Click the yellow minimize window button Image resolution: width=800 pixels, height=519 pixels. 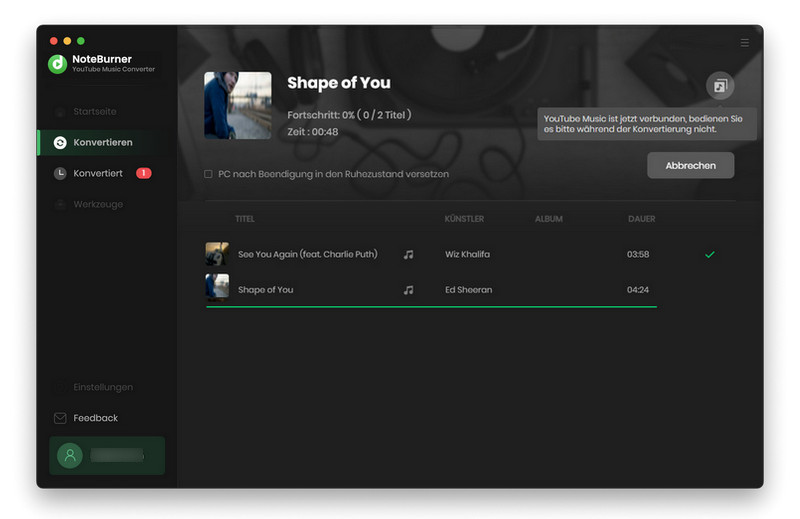[x=67, y=41]
